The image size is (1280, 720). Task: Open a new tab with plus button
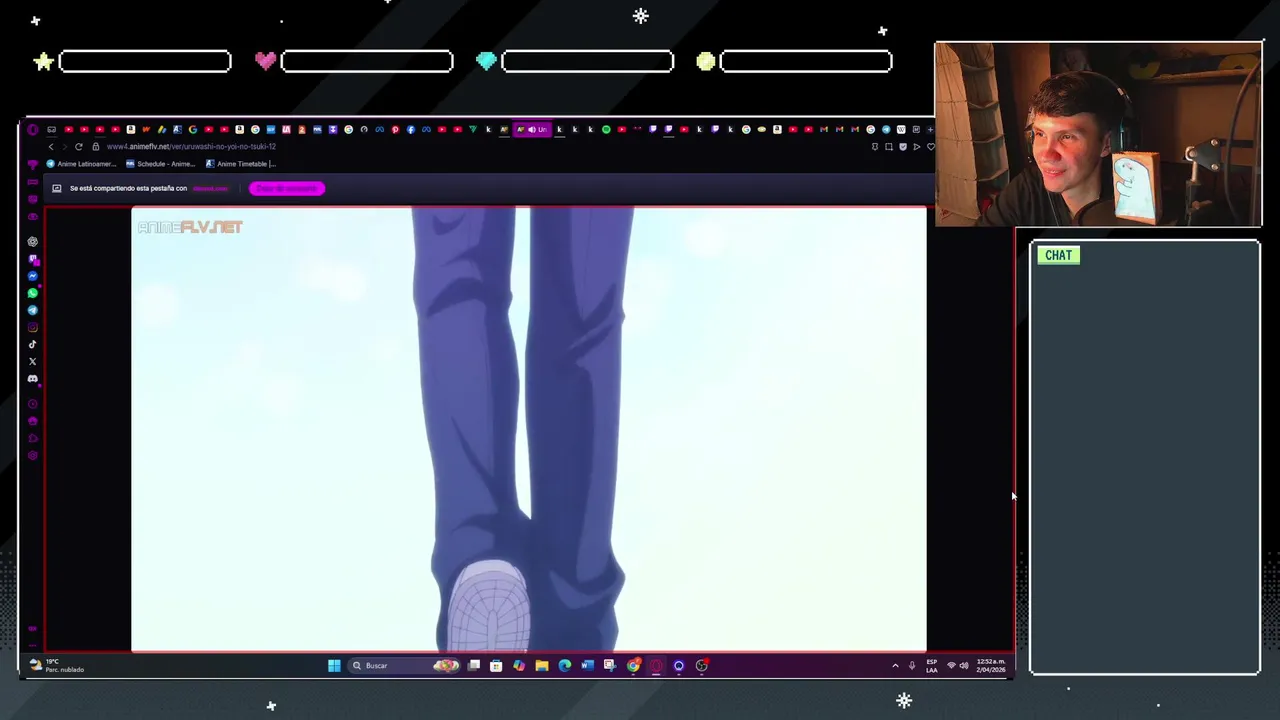930,129
